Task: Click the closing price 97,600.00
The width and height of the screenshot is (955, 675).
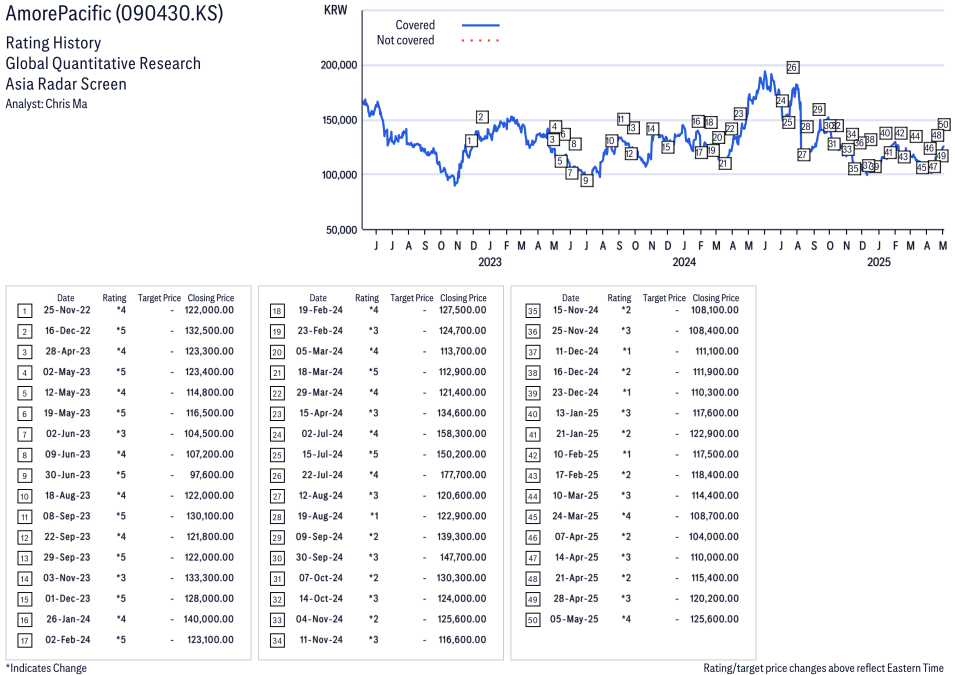Action: 212,475
